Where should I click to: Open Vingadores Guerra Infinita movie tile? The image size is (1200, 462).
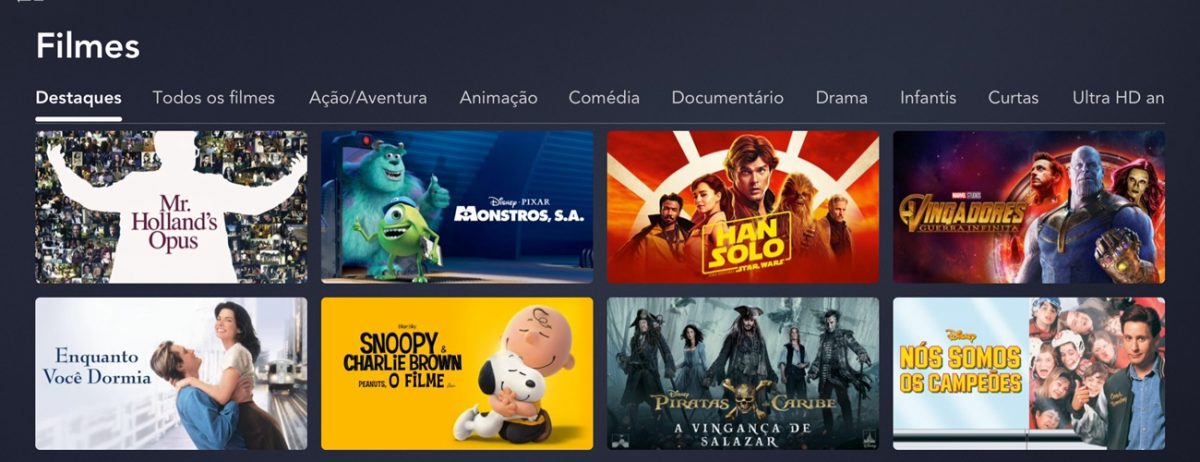[x=1029, y=207]
